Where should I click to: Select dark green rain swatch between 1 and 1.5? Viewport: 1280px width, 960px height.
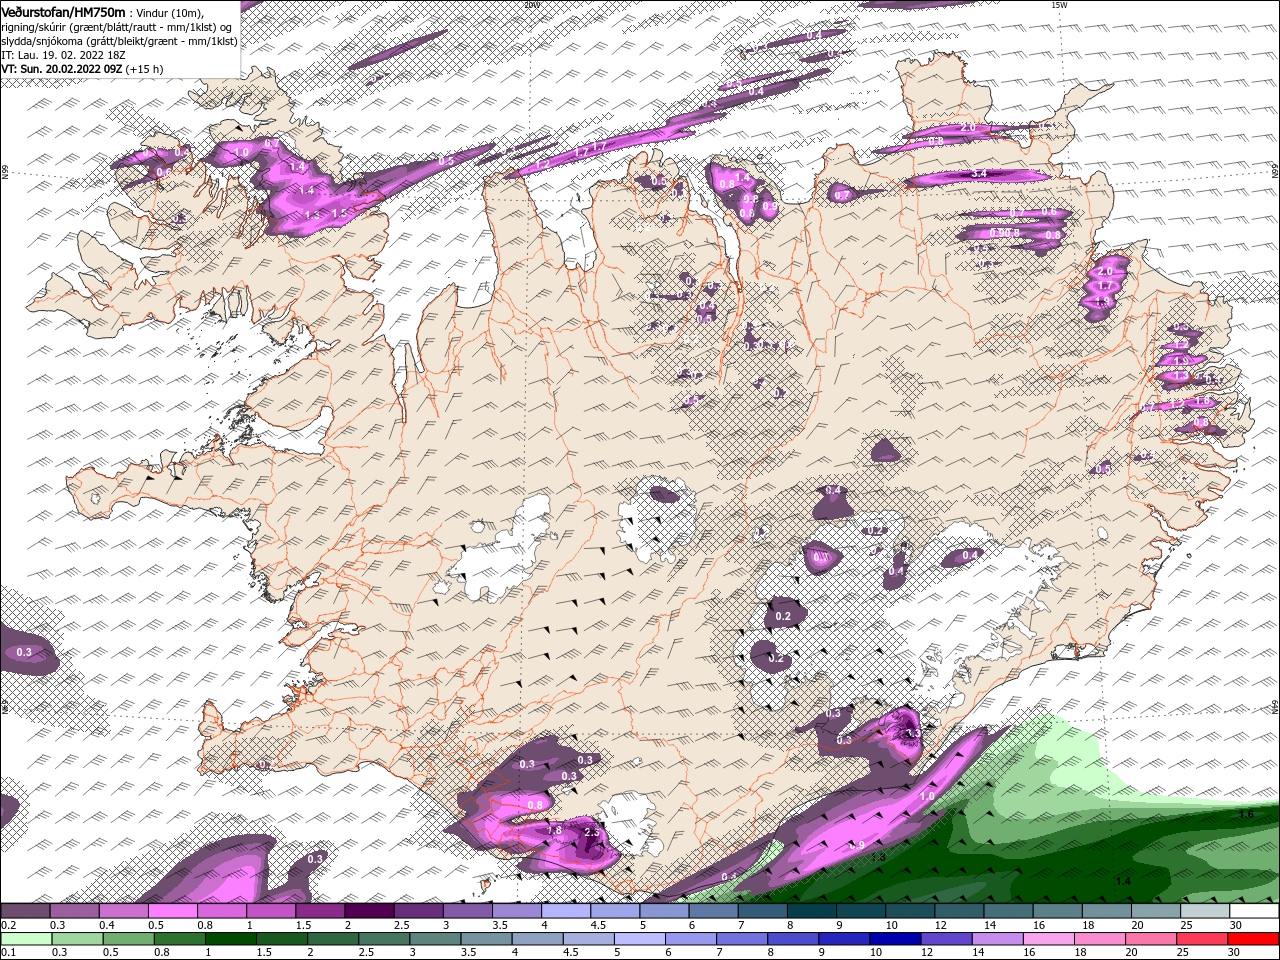click(x=231, y=938)
